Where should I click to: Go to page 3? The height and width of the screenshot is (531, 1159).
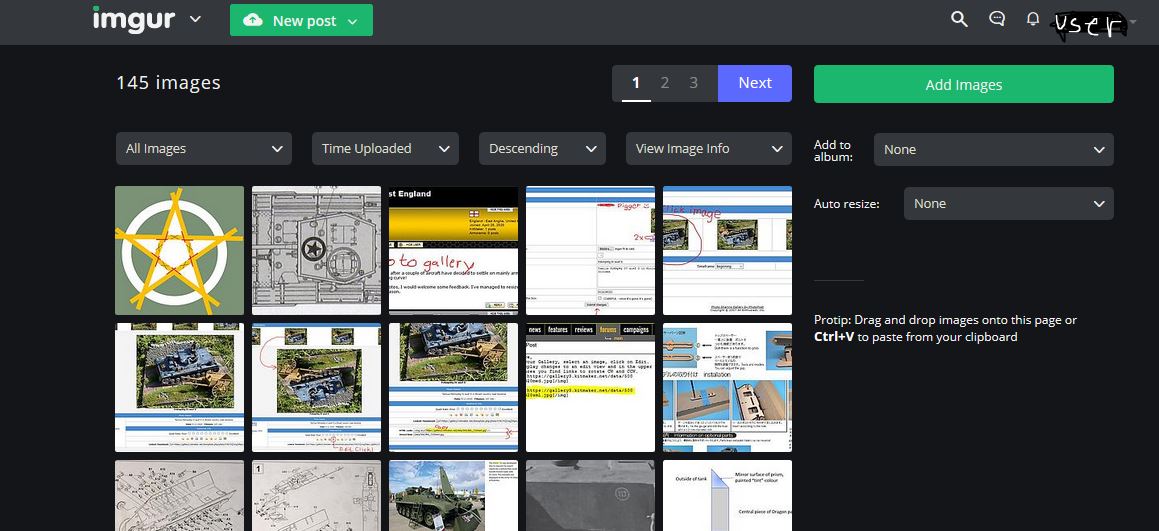[693, 83]
